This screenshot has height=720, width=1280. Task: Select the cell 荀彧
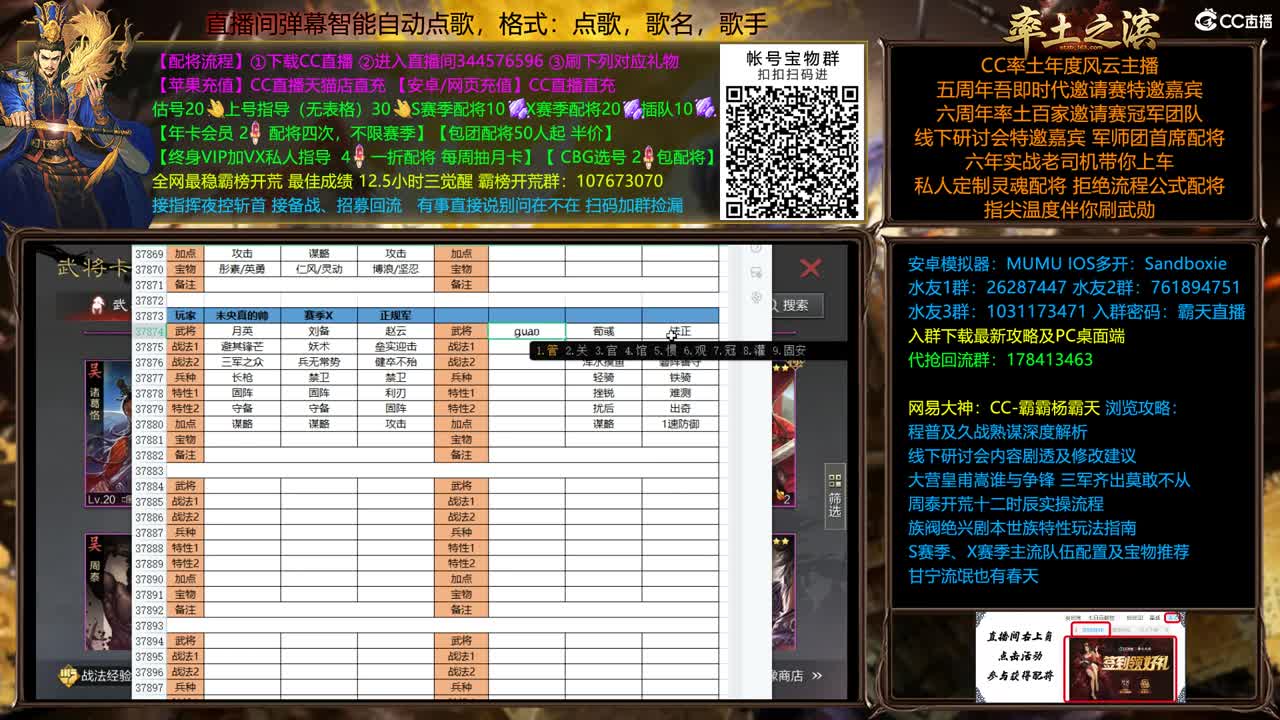pos(604,331)
